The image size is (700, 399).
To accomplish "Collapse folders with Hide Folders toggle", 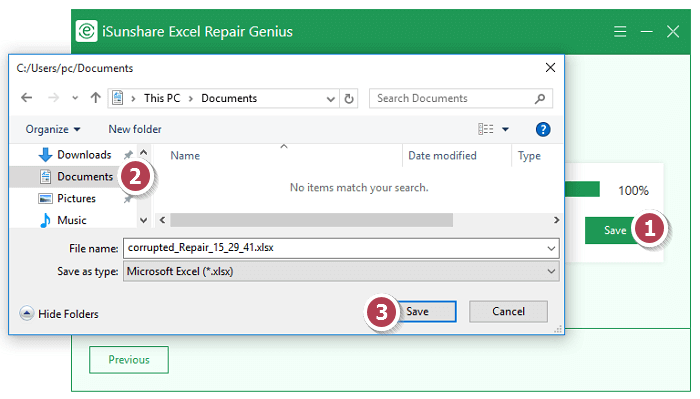I will click(x=59, y=314).
